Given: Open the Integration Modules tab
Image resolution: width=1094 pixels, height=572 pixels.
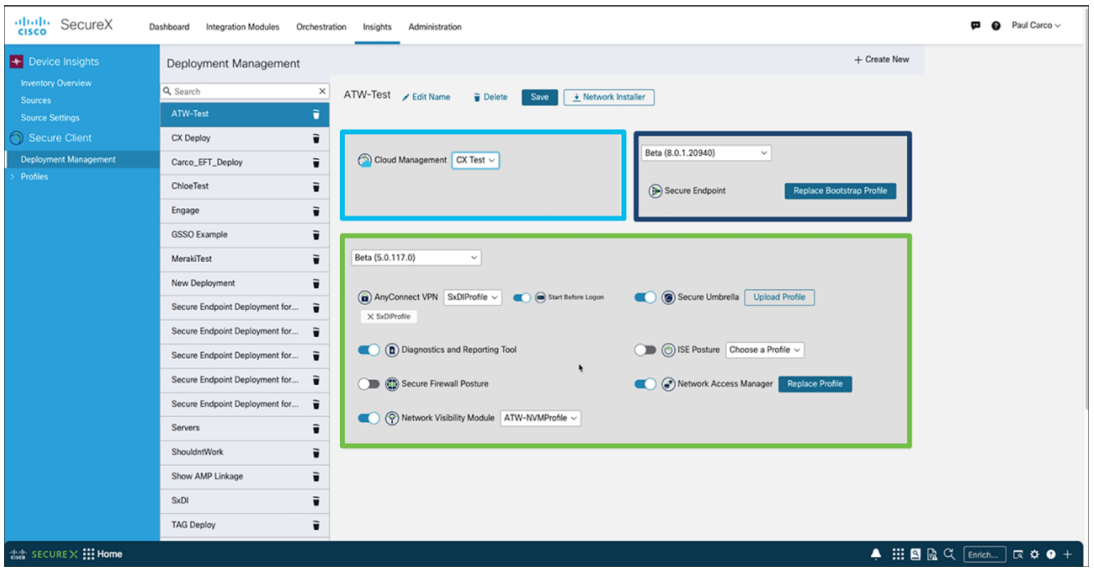Looking at the screenshot, I should [242, 27].
